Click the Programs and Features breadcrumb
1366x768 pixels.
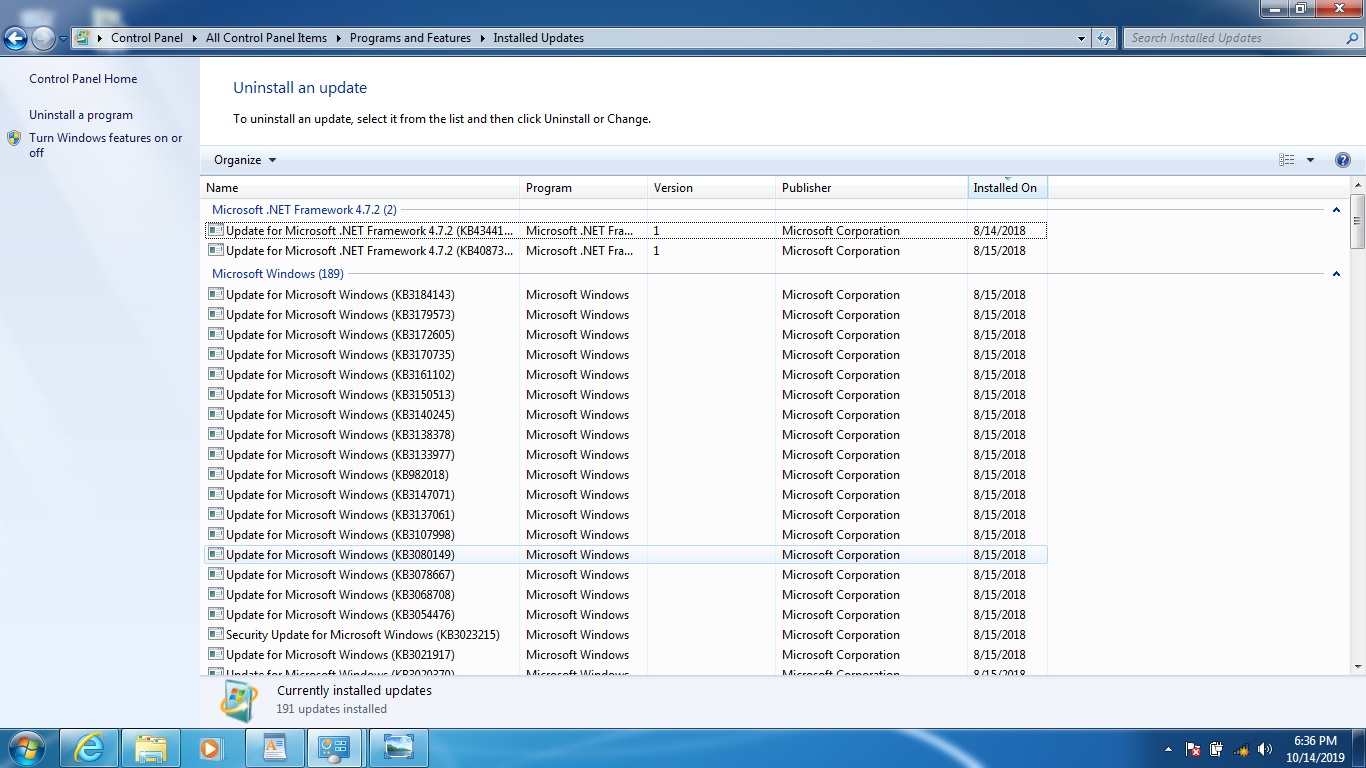point(410,38)
